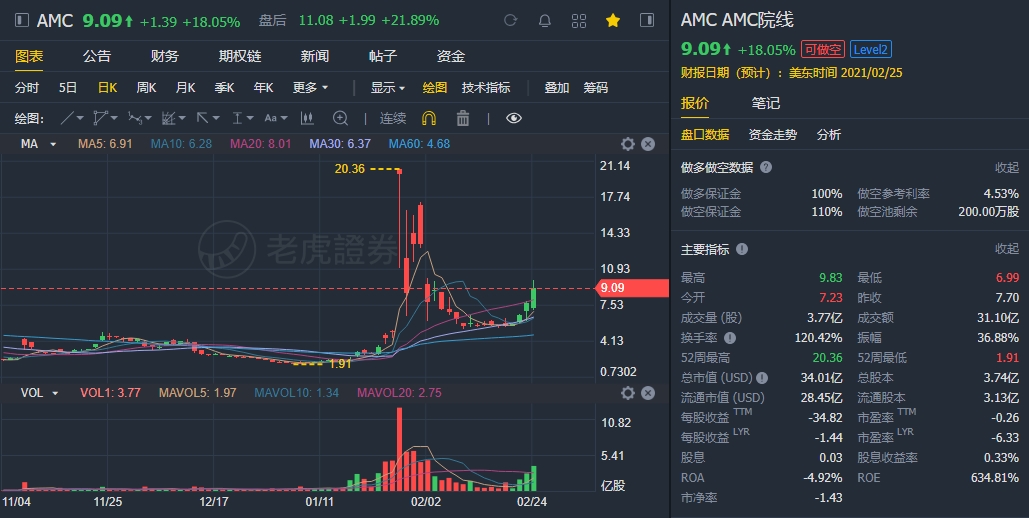Collapse 做多做空数据 section via 收起

(1007, 167)
